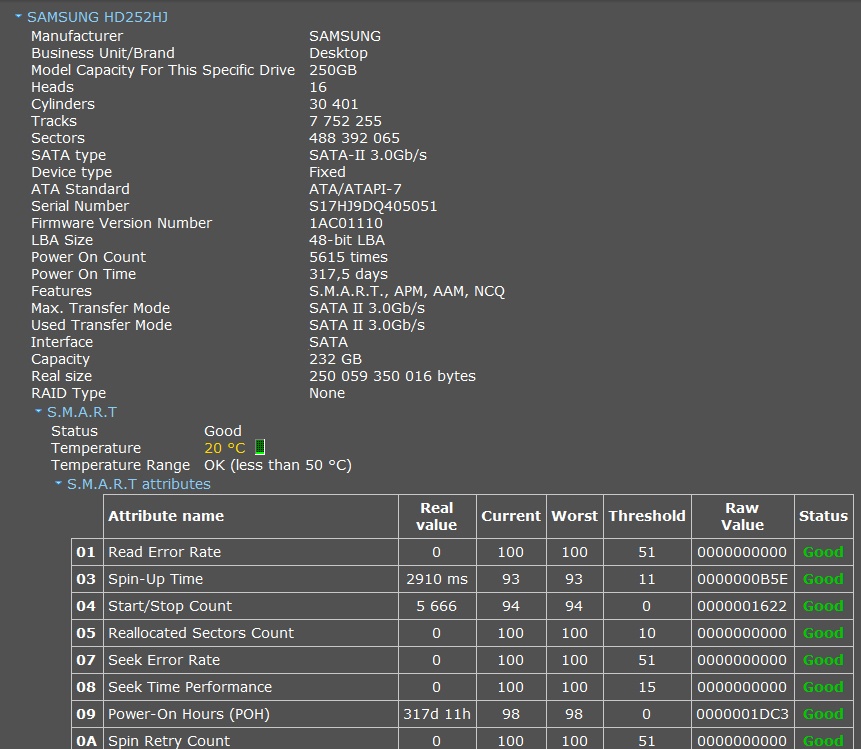
Task: Click the Sectors value 488 392 065
Action: tap(354, 138)
